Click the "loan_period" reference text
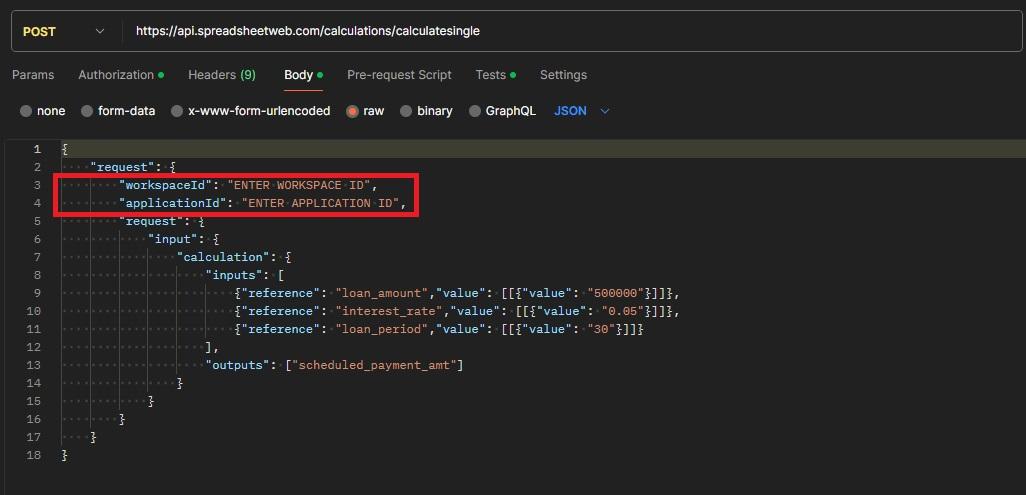Screen dimensions: 1026x495 381,329
